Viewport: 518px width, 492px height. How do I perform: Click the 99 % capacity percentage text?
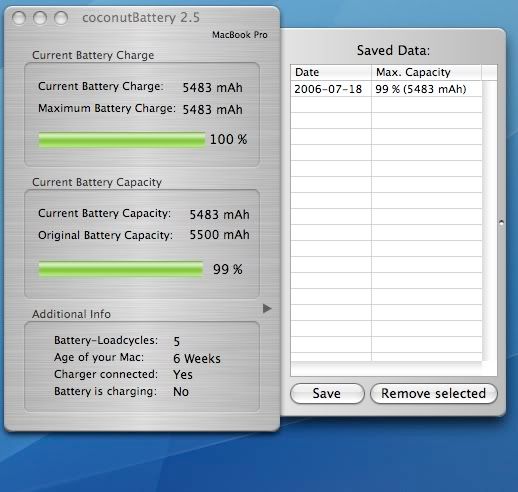228,269
